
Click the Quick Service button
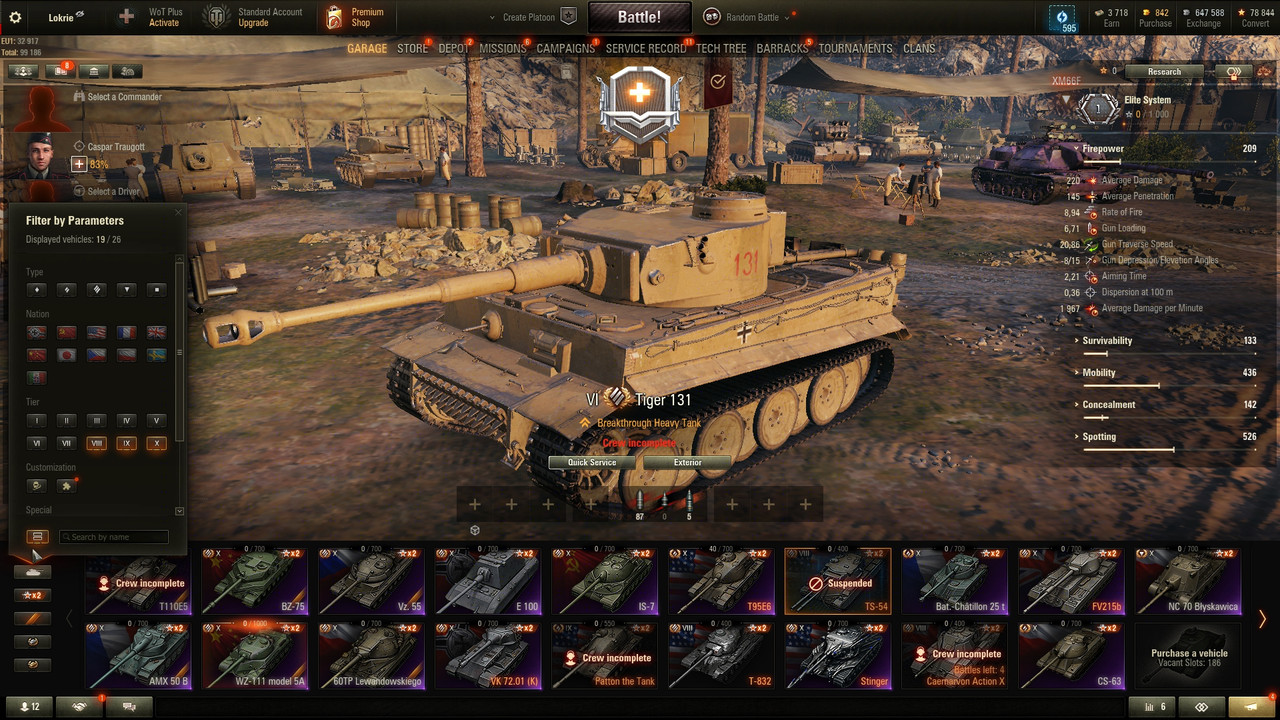(x=592, y=462)
